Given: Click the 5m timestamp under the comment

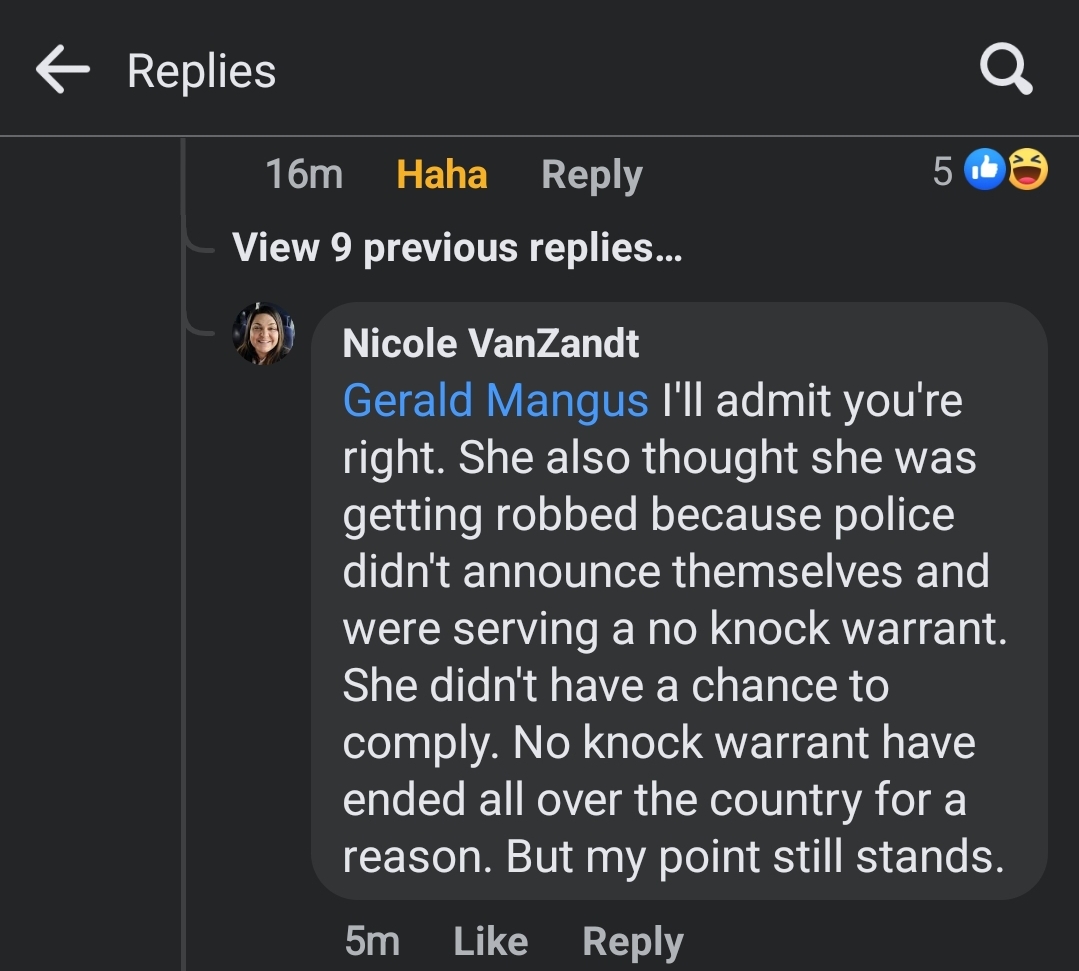Looking at the screenshot, I should coord(372,941).
